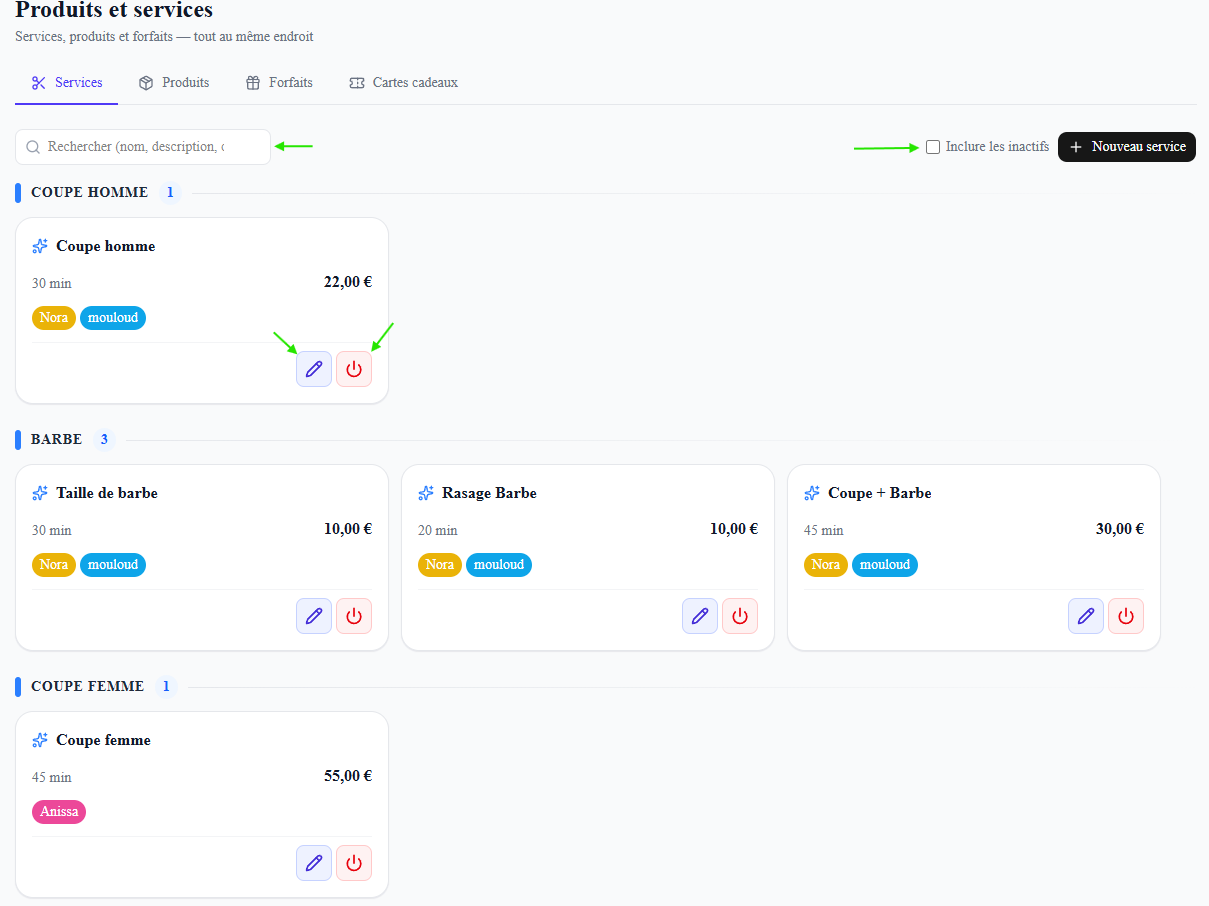Click pencil icon on Rasage Barbe card
Image resolution: width=1209 pixels, height=906 pixels.
click(700, 616)
